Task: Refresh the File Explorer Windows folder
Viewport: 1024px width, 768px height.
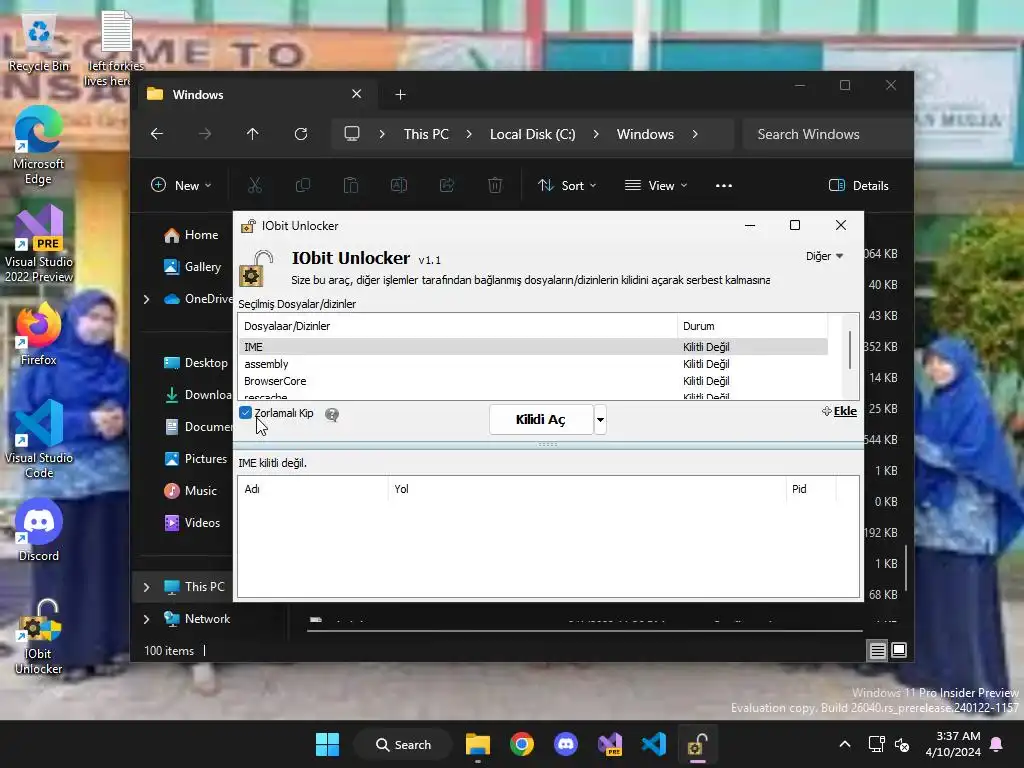Action: pos(301,134)
